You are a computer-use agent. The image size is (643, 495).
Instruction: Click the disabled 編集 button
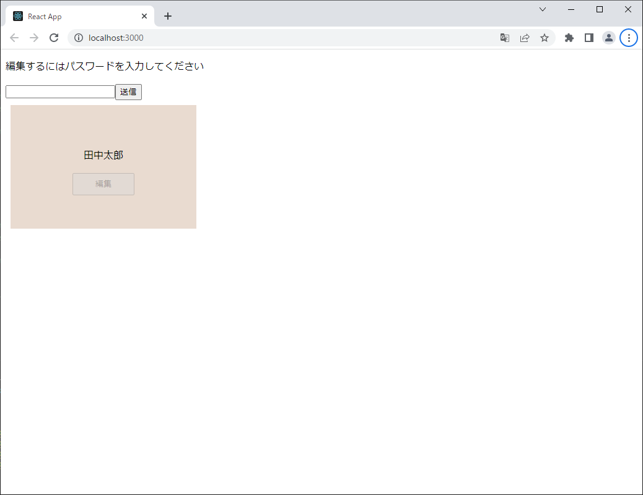click(x=103, y=184)
